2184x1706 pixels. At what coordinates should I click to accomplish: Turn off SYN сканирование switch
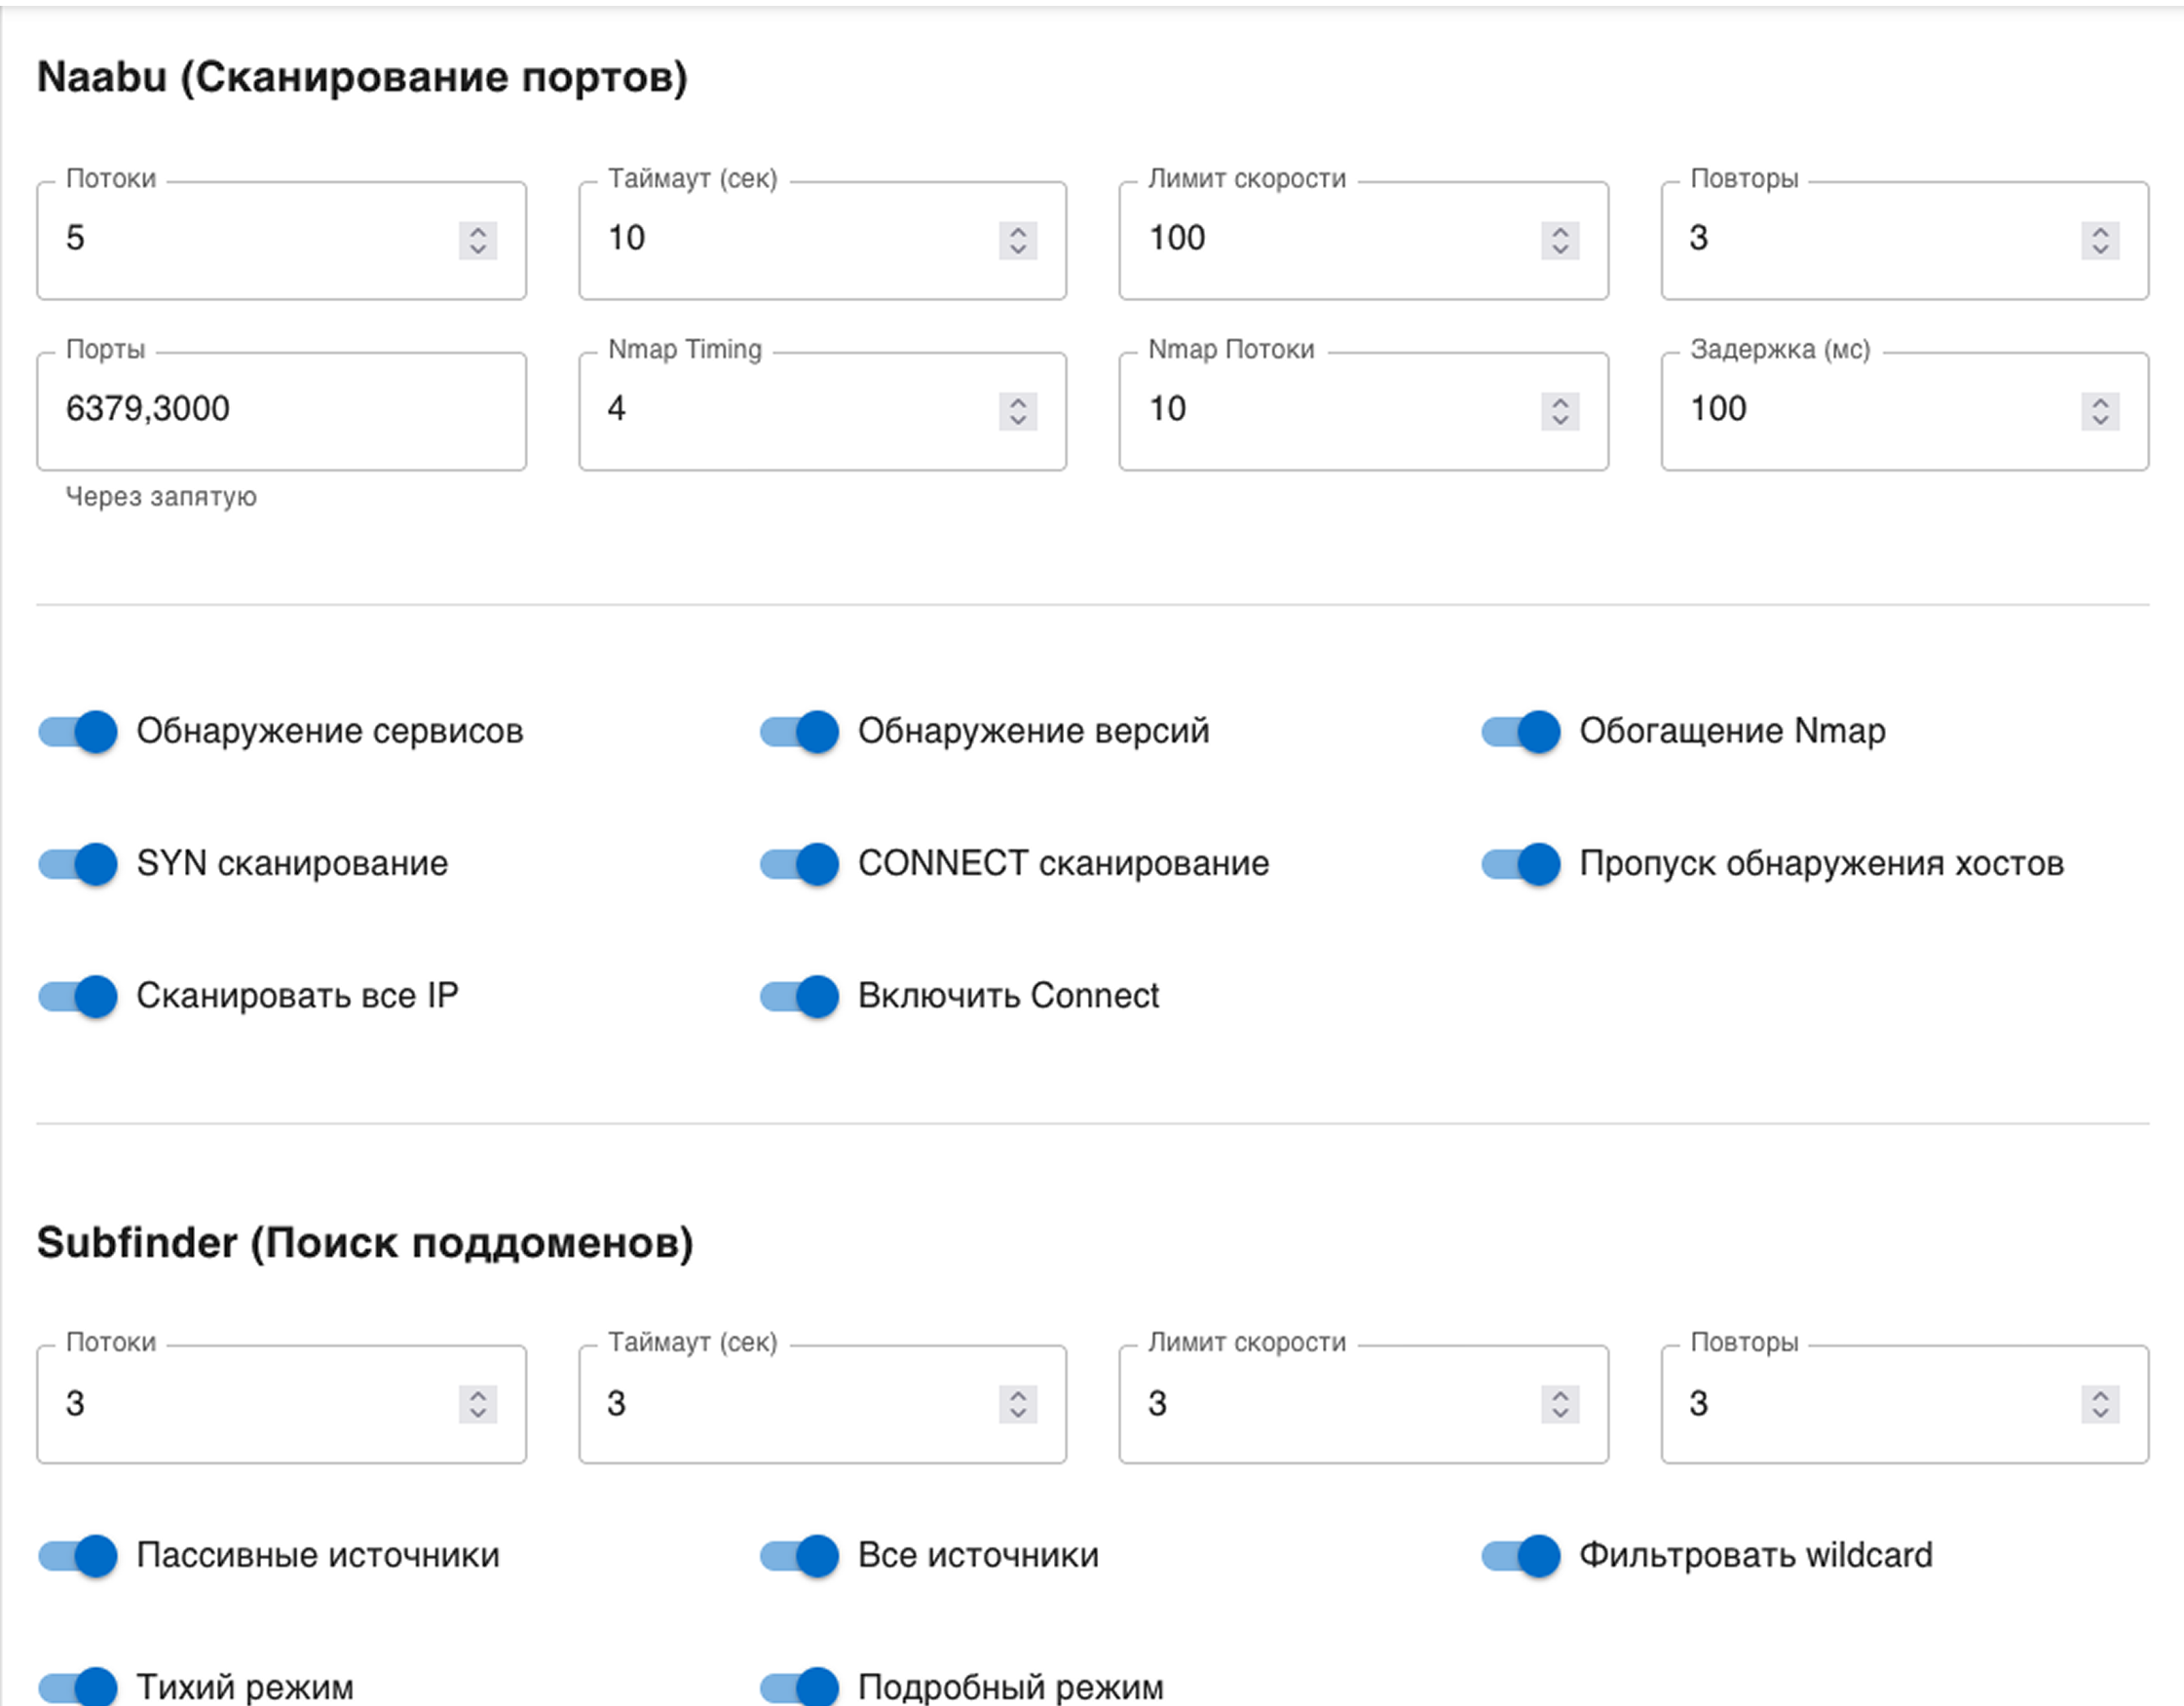pos(78,864)
